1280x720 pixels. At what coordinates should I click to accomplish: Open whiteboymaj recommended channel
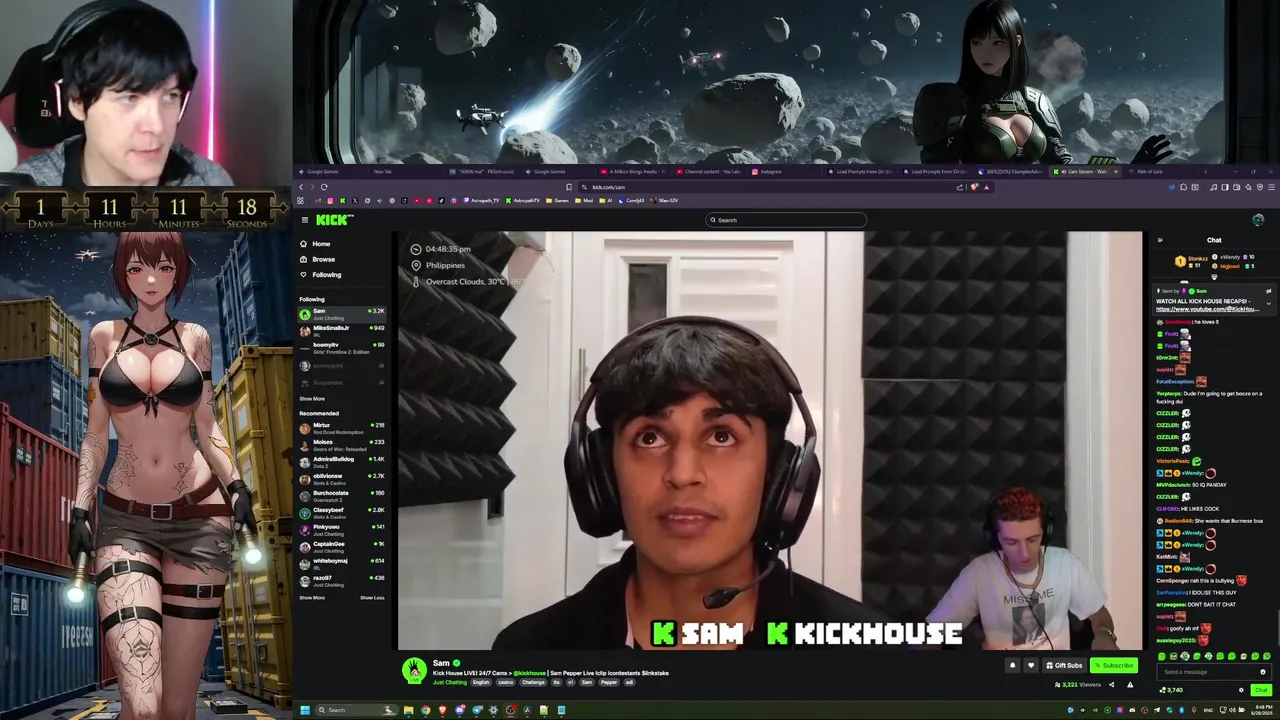click(x=342, y=564)
